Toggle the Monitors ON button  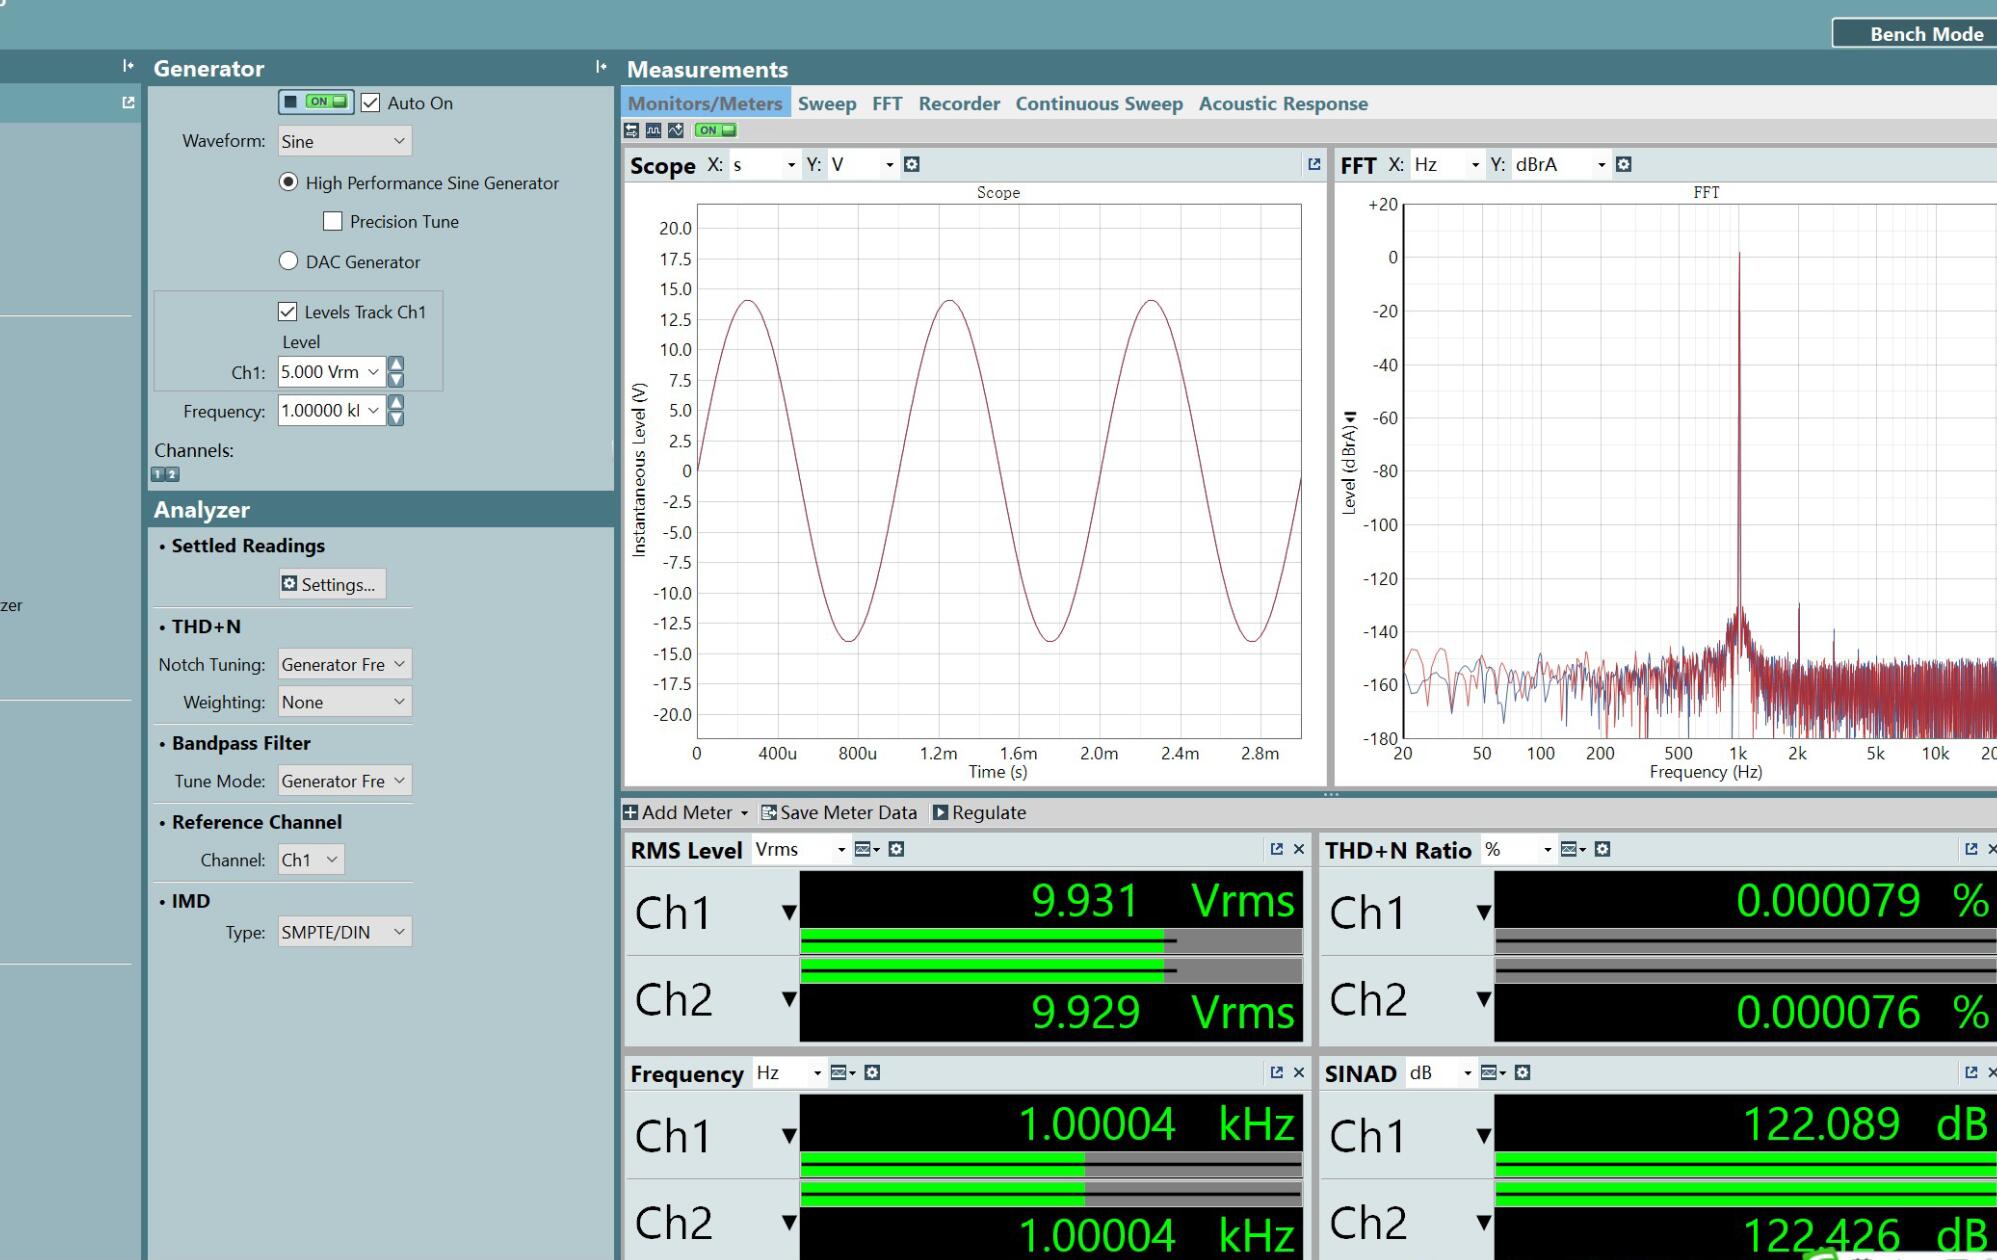coord(715,130)
